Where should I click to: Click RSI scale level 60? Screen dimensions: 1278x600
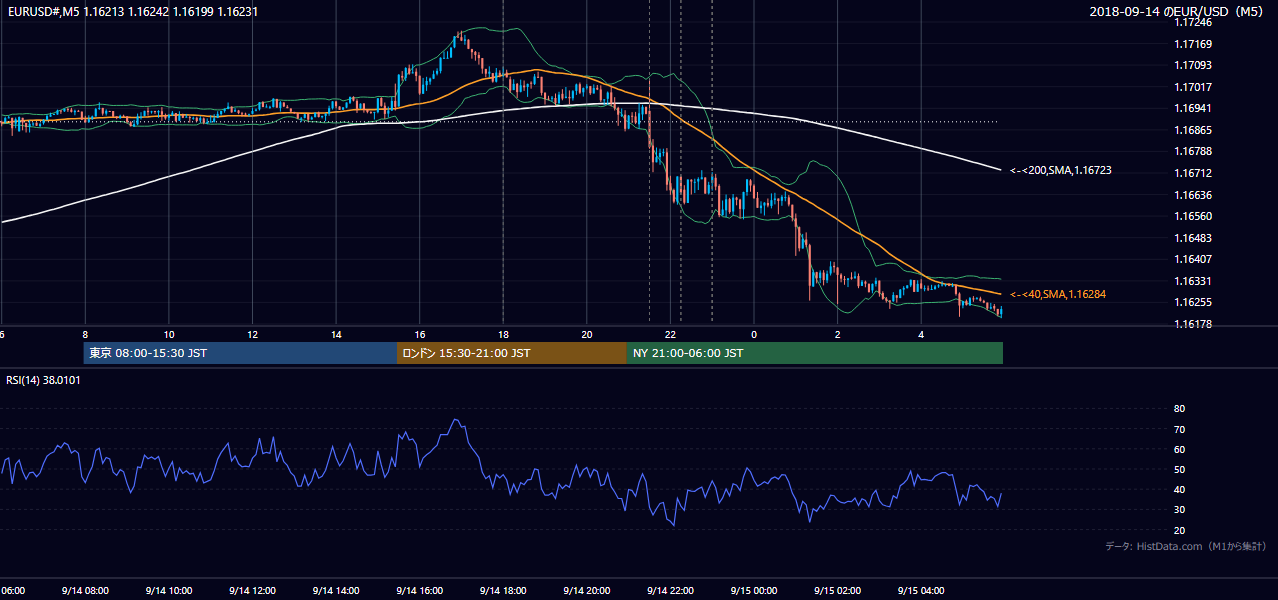point(1179,449)
